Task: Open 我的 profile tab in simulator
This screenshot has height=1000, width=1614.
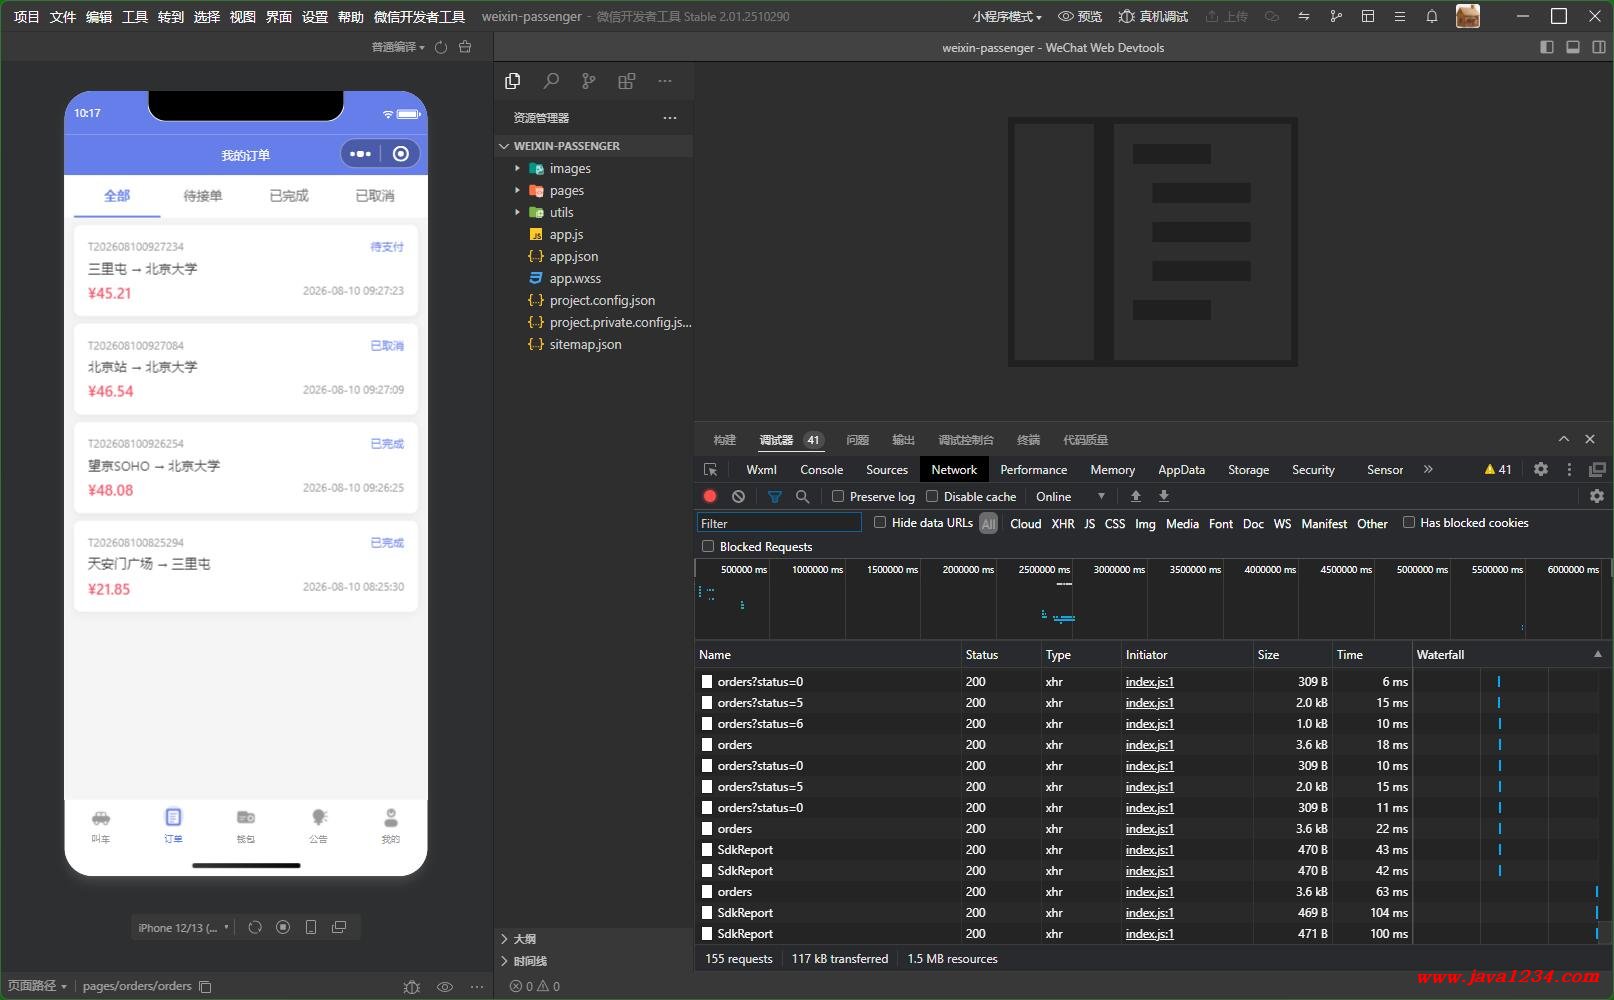Action: 391,826
